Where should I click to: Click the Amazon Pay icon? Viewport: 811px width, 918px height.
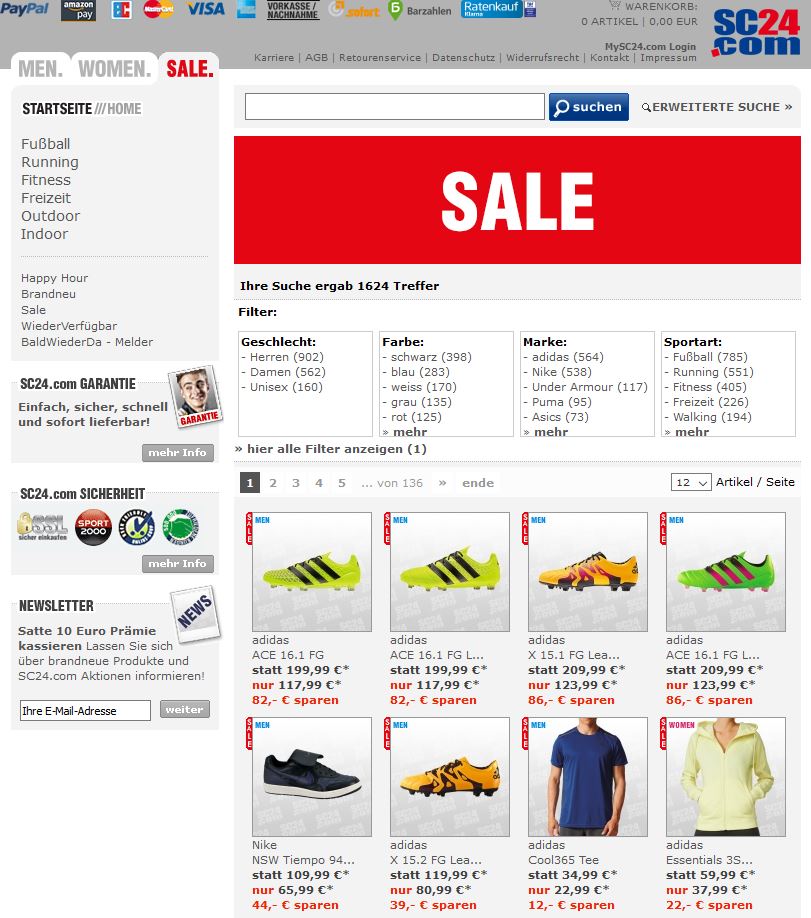coord(78,10)
